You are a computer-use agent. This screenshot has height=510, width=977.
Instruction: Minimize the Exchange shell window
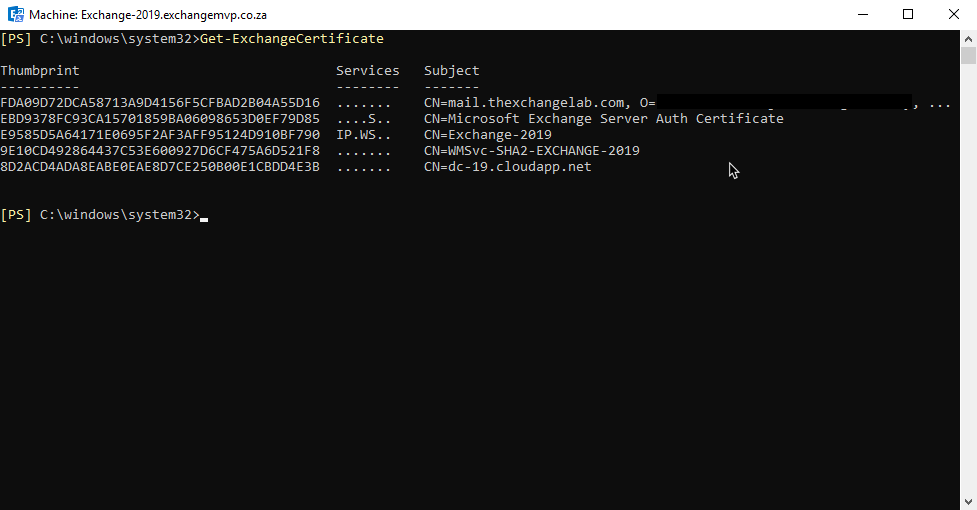coord(863,14)
